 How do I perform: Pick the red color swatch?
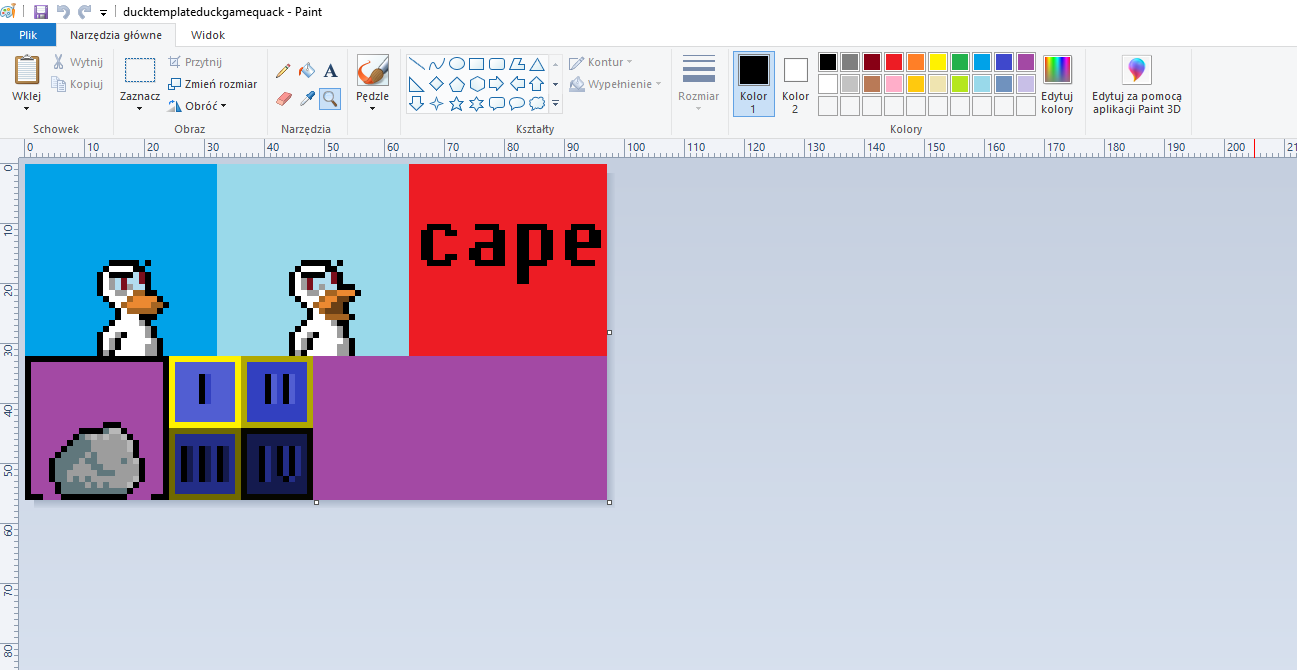[894, 62]
